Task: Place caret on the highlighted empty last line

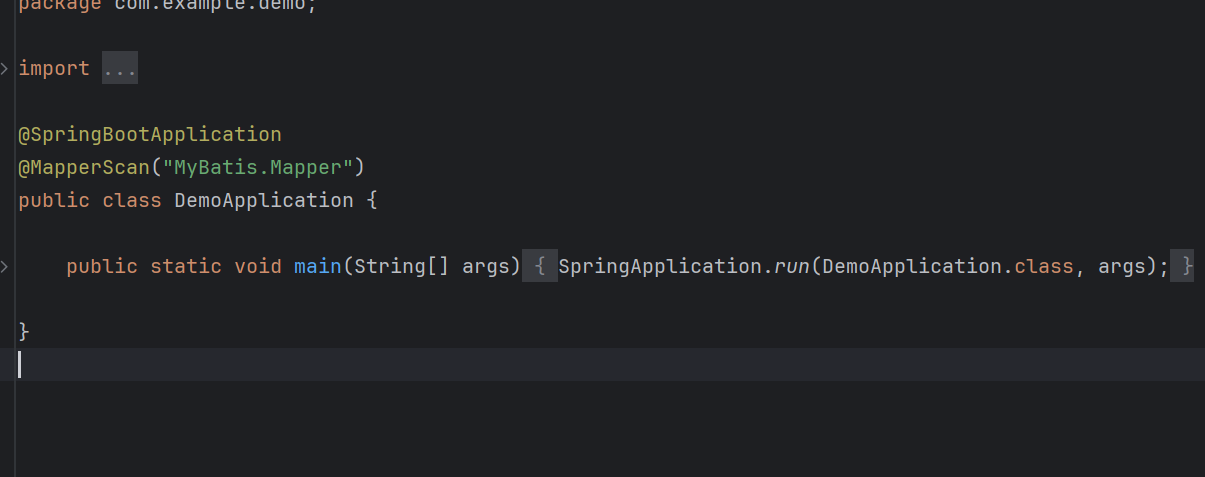Action: (x=610, y=364)
